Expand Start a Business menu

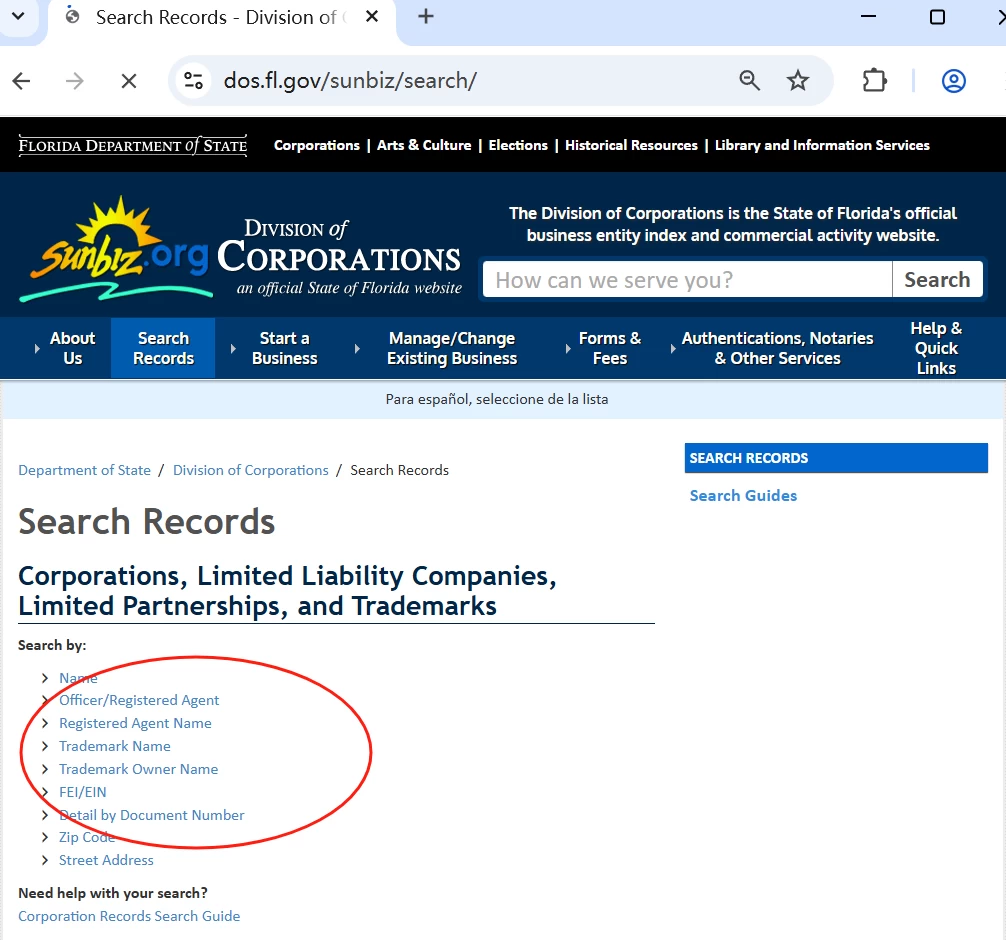coord(284,348)
